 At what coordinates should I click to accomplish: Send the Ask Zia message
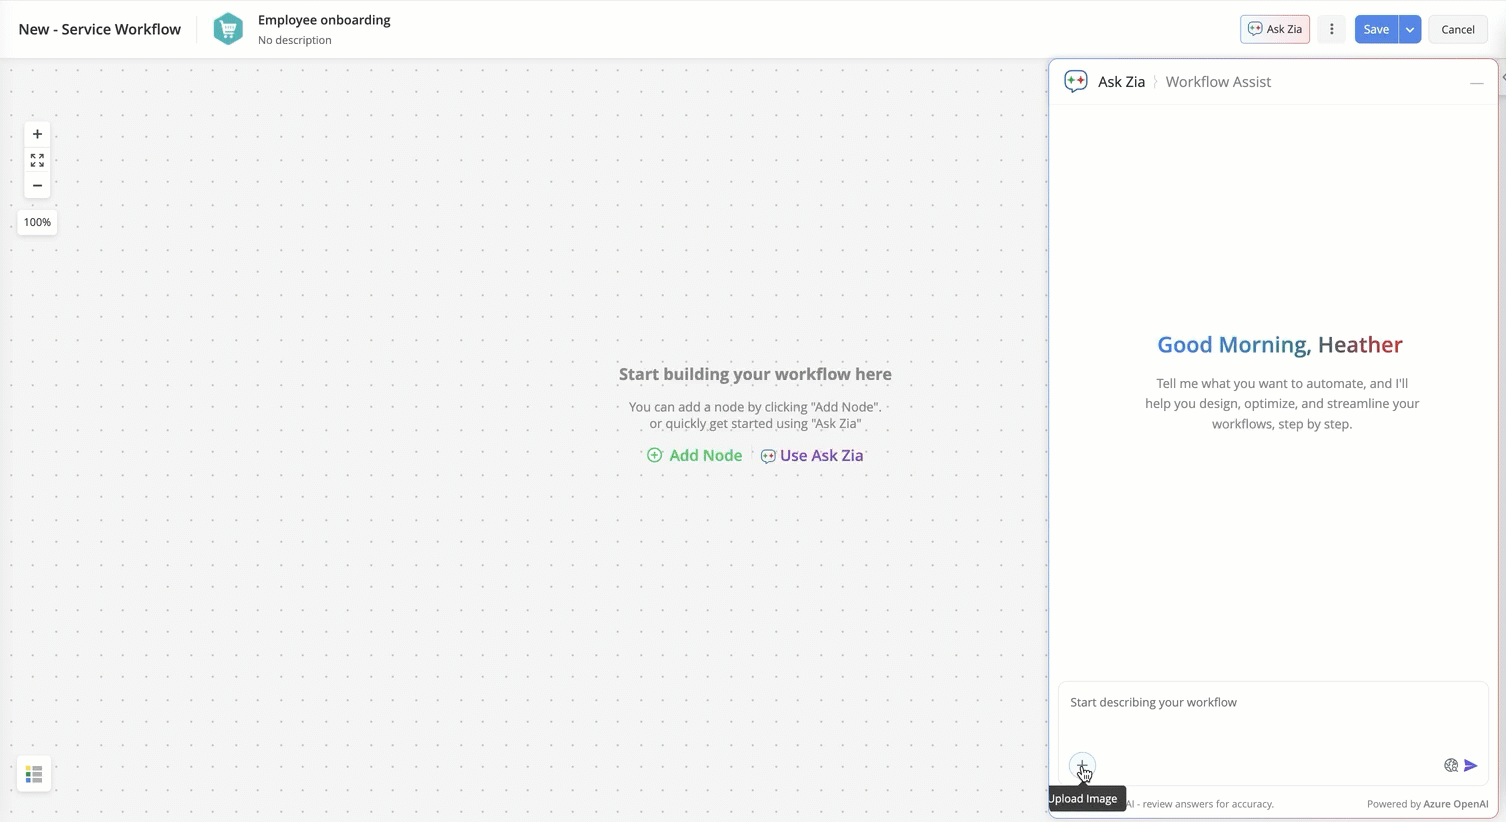1471,765
